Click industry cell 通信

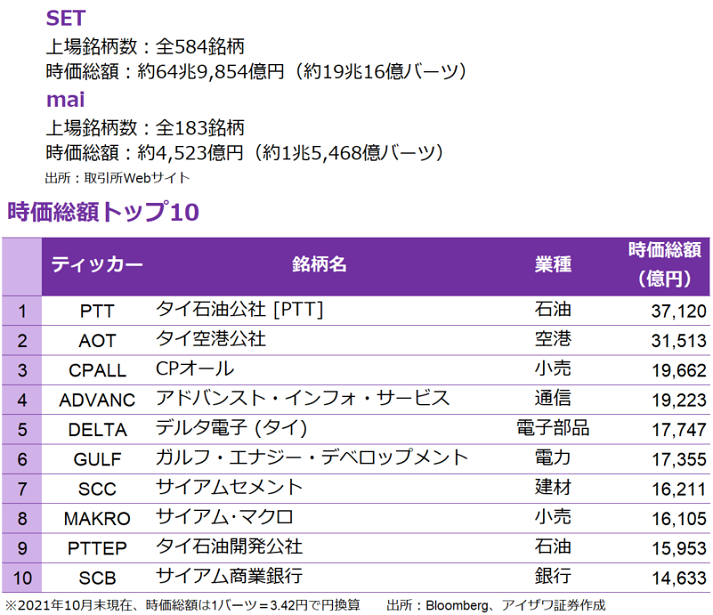tap(553, 398)
